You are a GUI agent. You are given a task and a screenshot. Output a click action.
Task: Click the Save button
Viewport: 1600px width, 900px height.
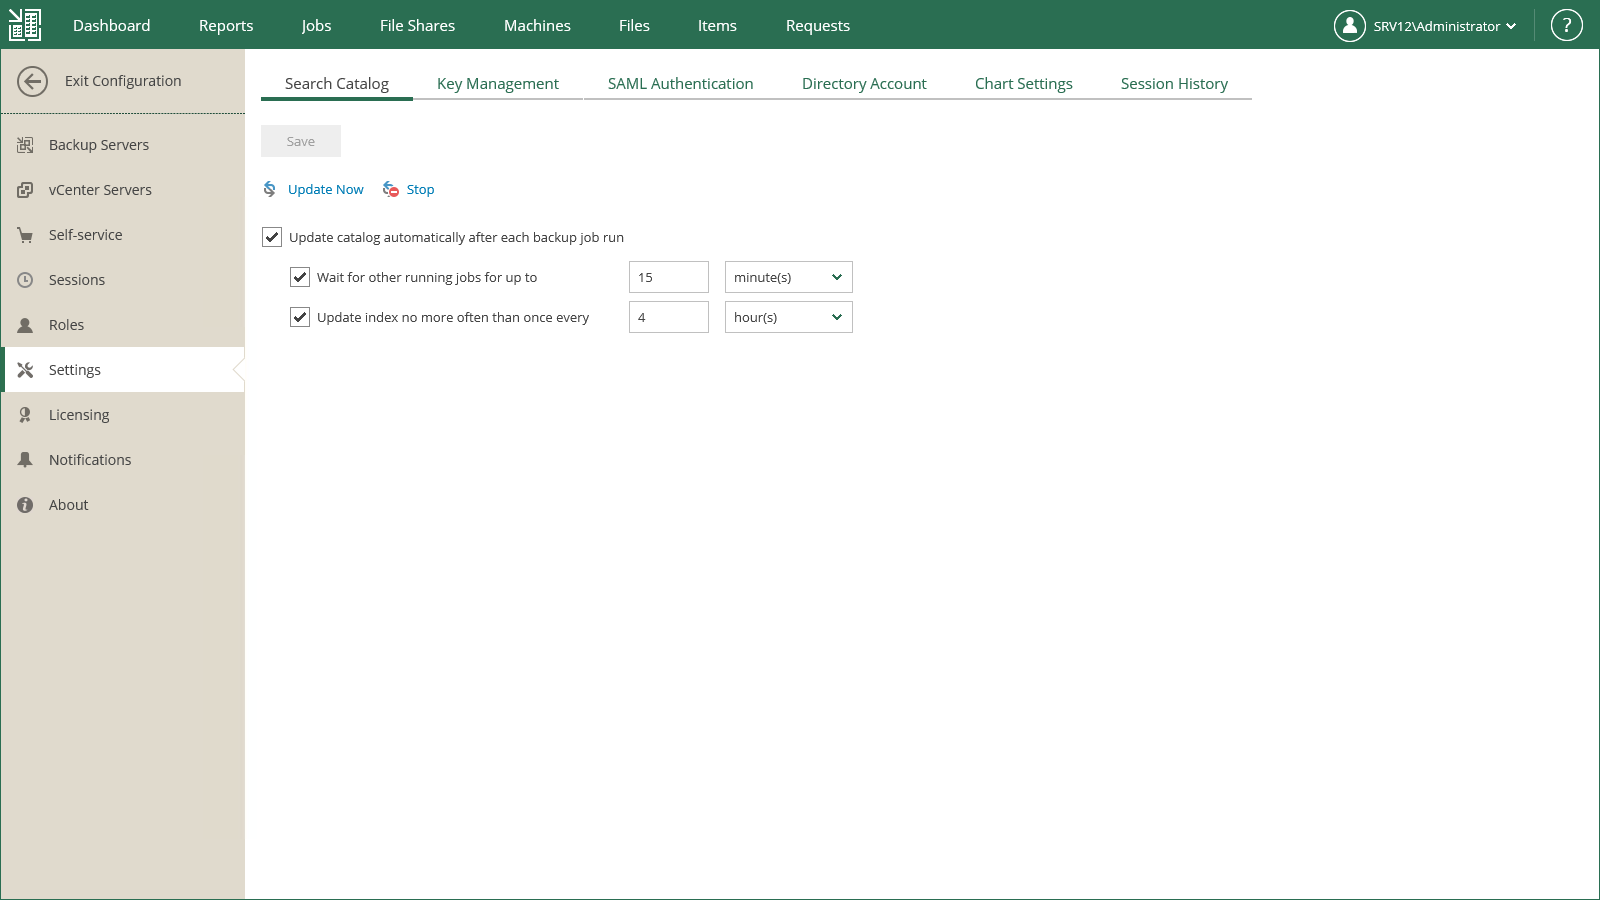(301, 141)
